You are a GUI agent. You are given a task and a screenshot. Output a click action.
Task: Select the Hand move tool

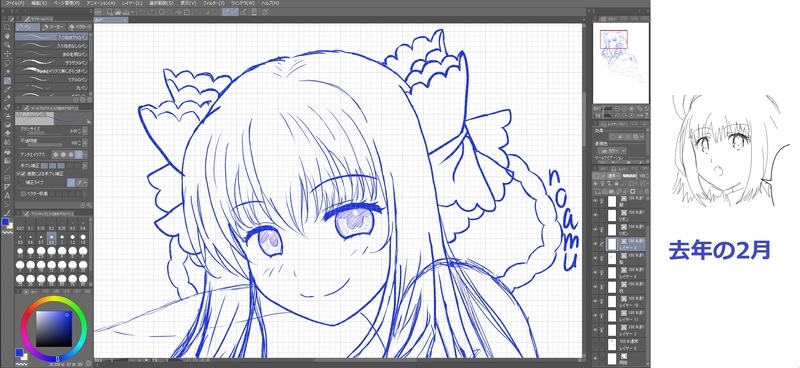tap(7, 36)
